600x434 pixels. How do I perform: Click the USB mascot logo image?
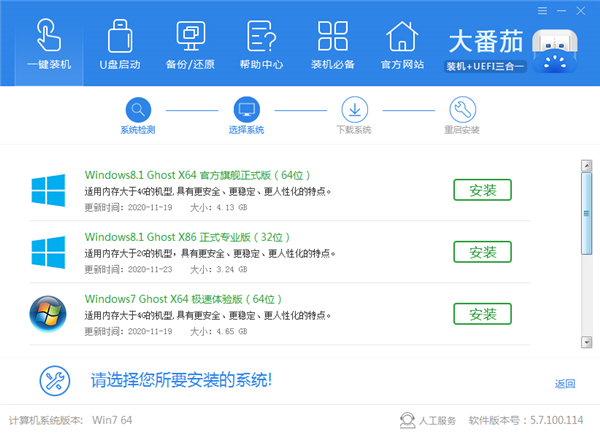(554, 51)
